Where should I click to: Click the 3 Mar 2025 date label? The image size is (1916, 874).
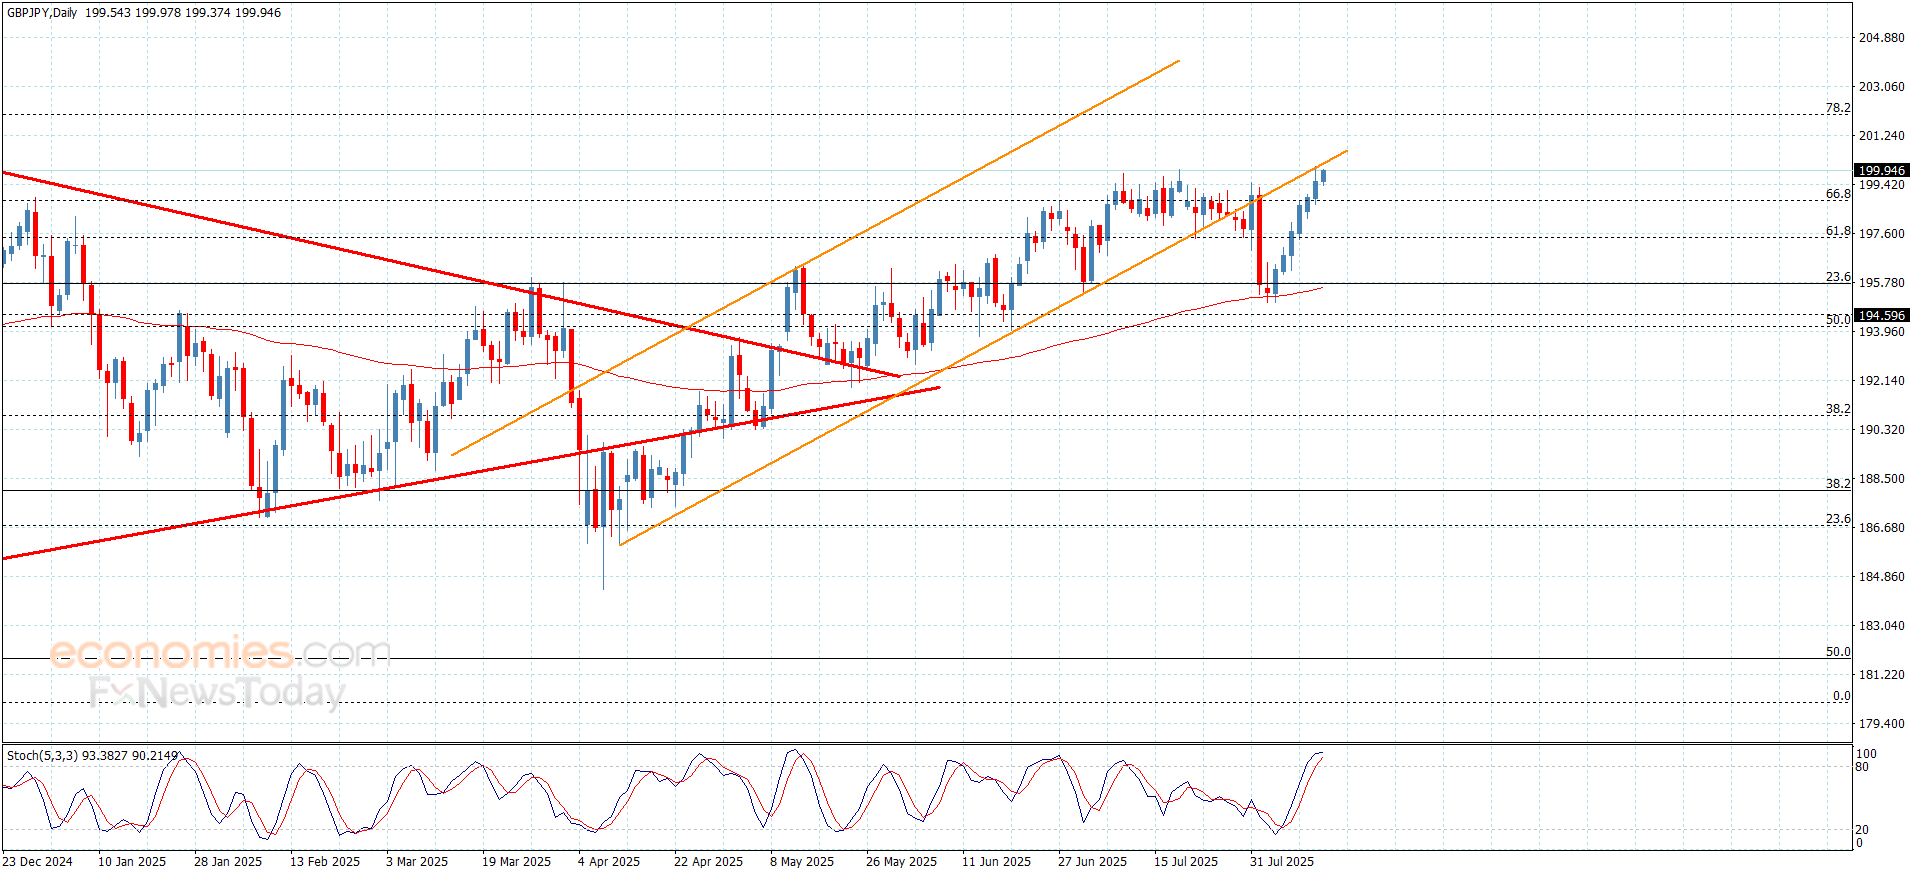click(x=417, y=862)
